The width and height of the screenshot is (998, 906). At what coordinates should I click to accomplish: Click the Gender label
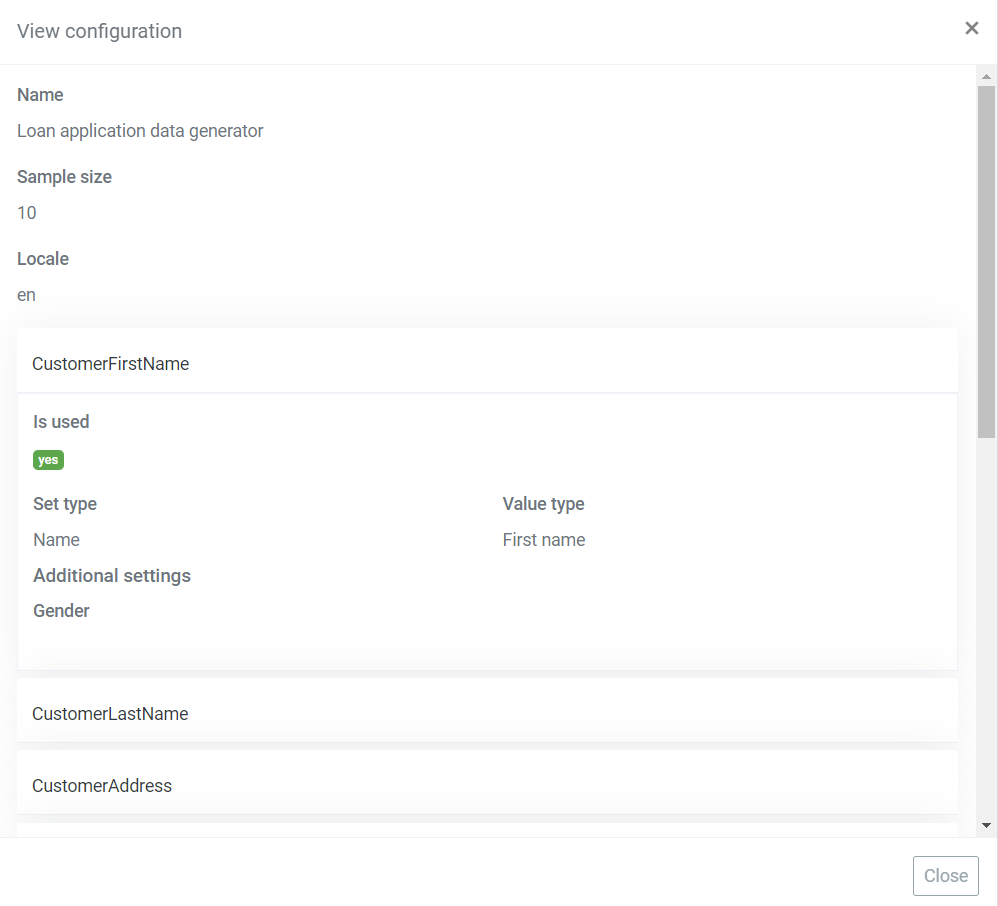click(x=61, y=611)
